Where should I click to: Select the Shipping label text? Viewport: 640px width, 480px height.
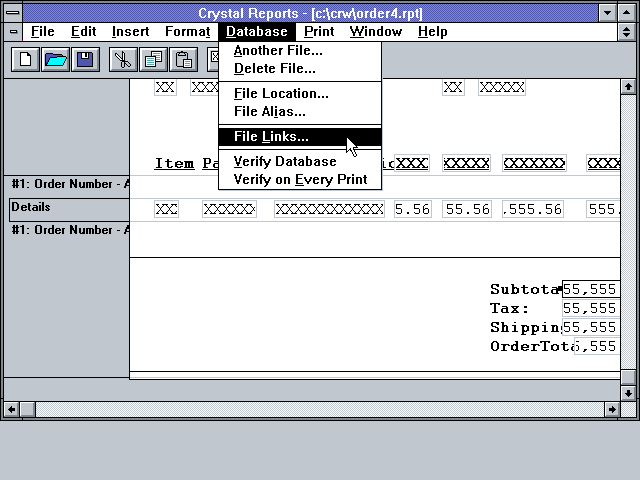526,328
